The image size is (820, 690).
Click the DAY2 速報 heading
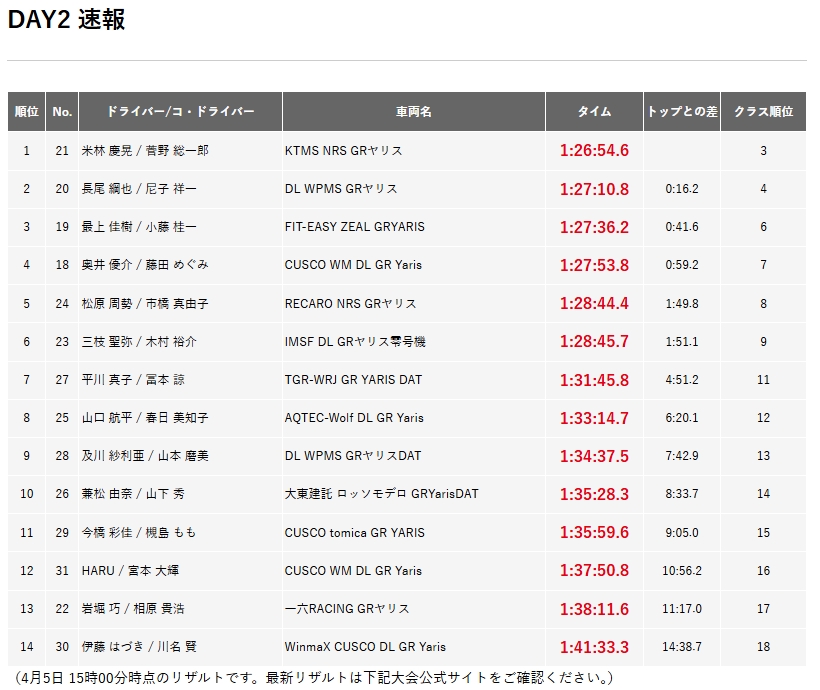click(x=67, y=20)
